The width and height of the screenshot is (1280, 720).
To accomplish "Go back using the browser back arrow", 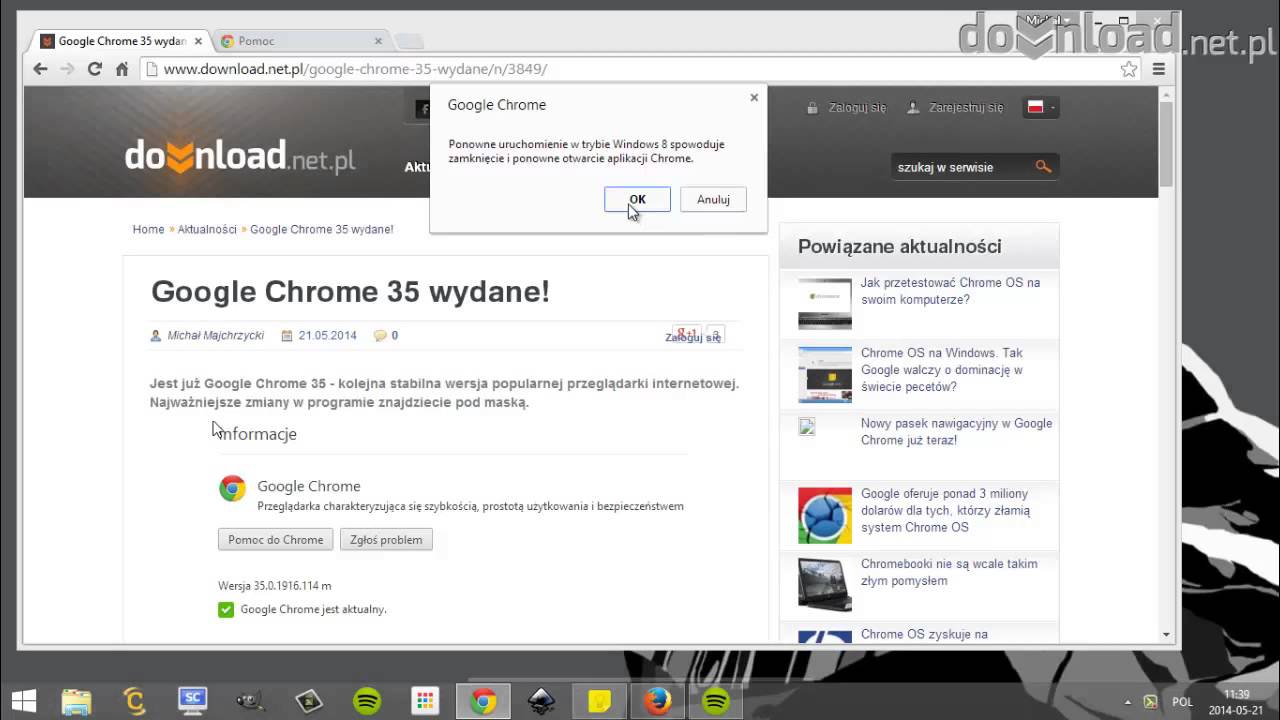I will click(40, 69).
